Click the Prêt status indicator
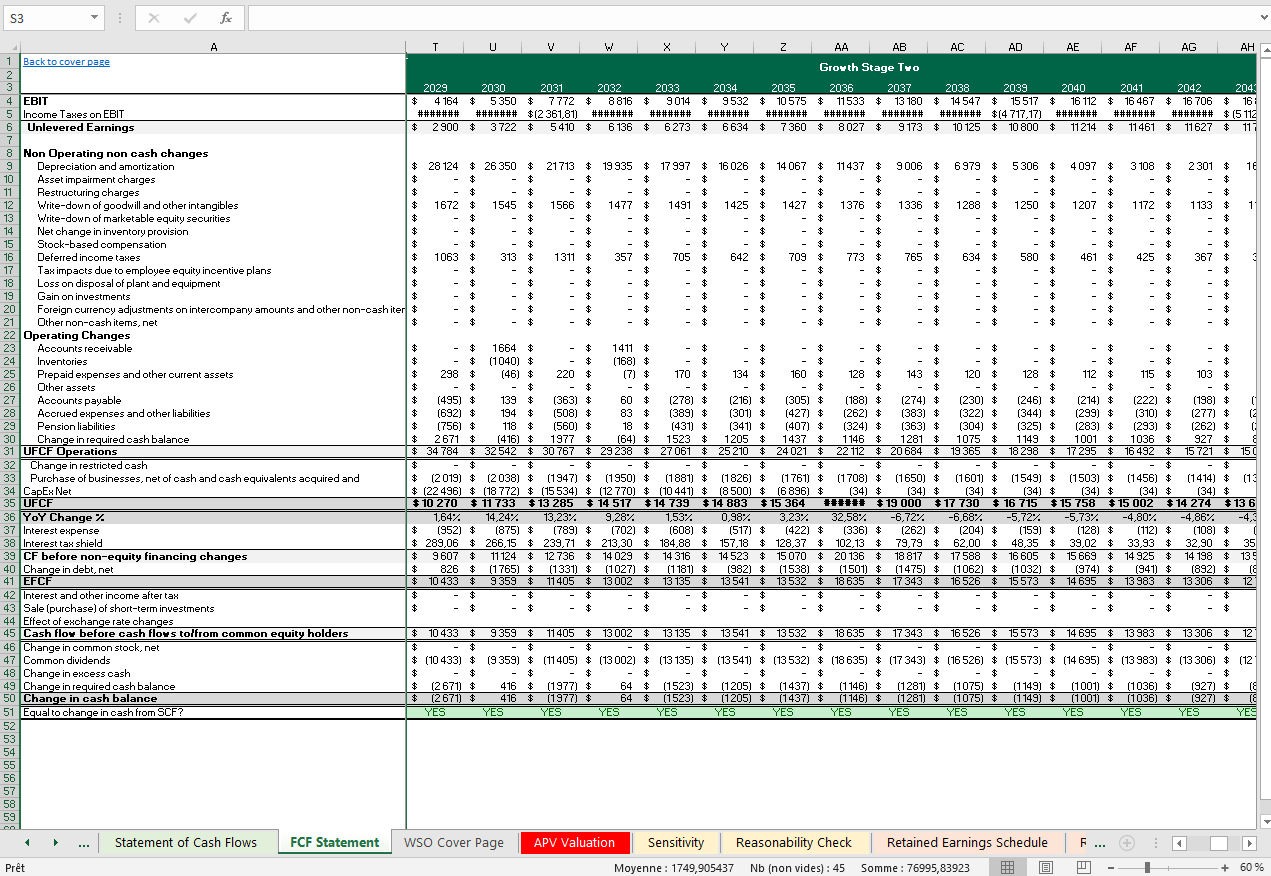Viewport: 1271px width, 876px height. pos(15,867)
